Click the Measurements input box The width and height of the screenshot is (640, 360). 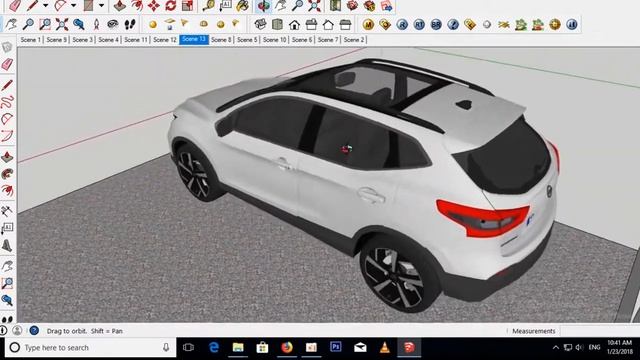pos(600,331)
